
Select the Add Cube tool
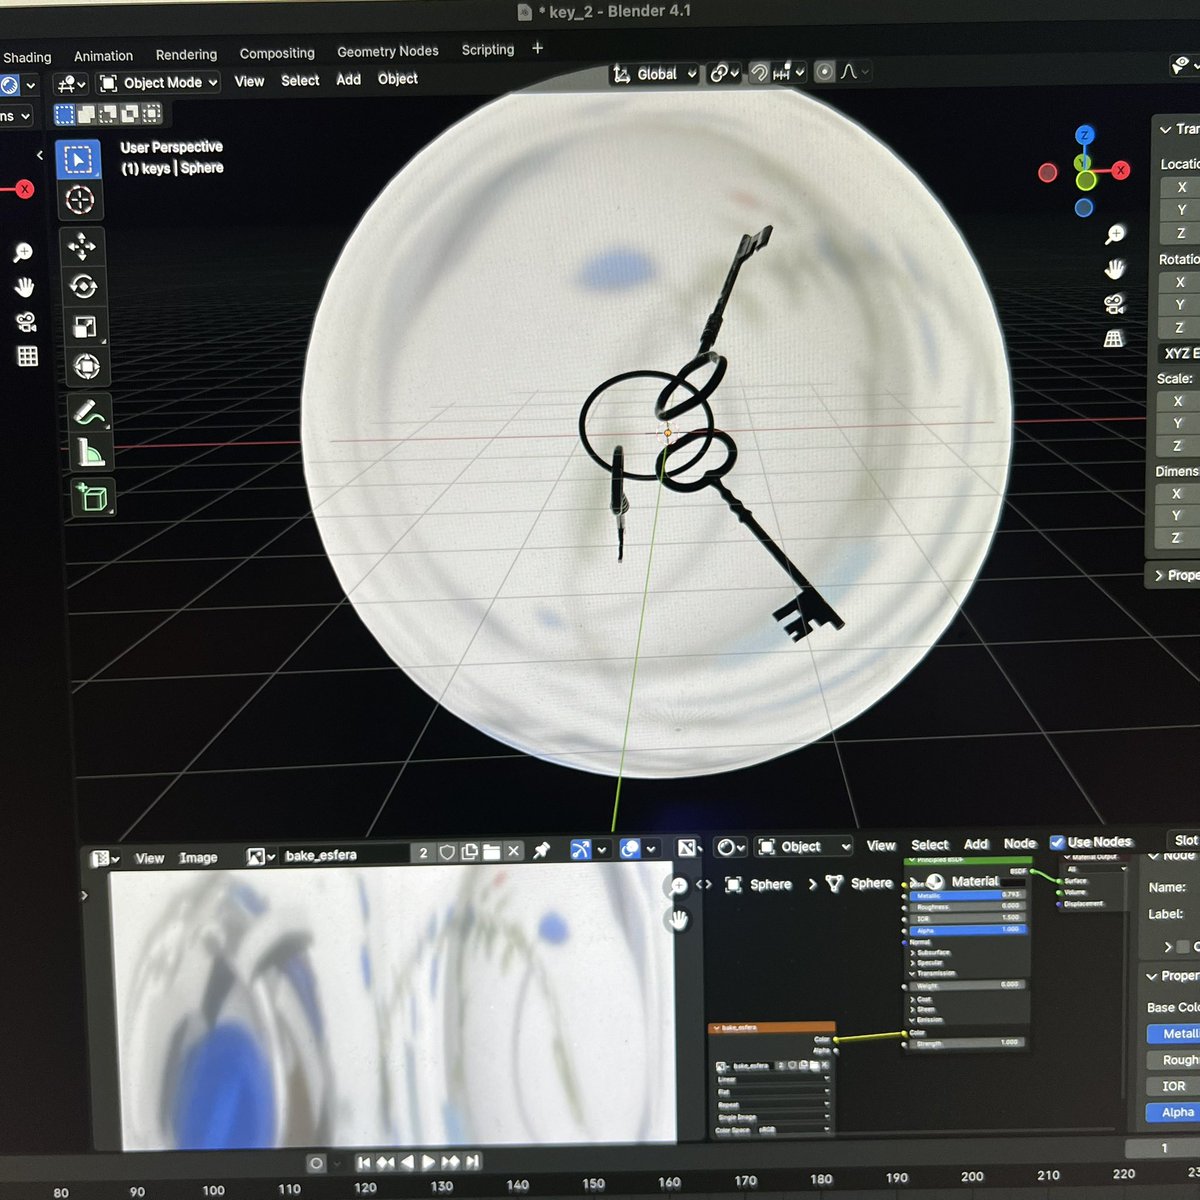[x=93, y=498]
